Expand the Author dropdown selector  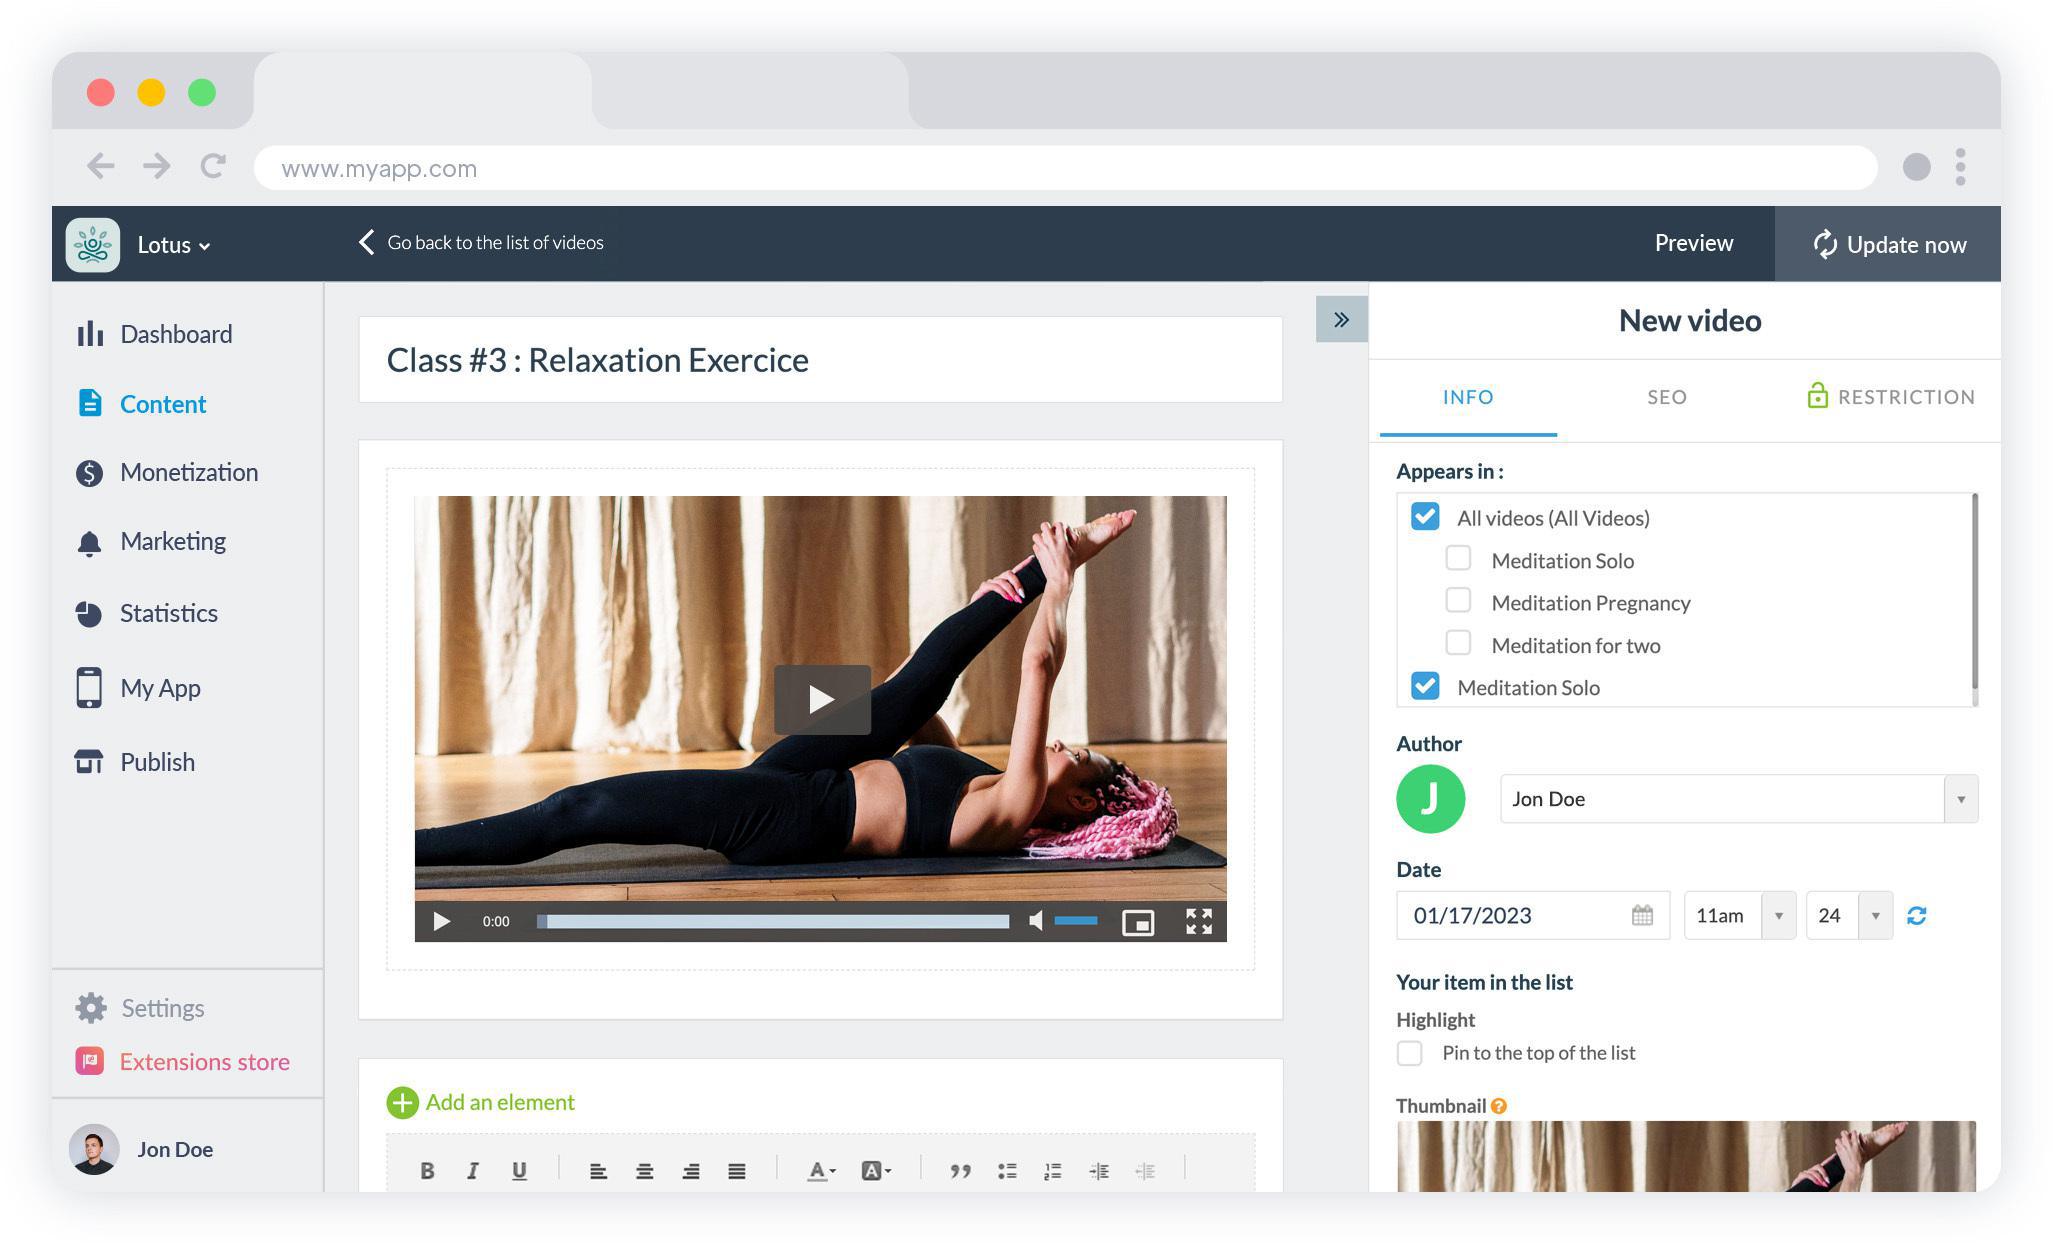click(1961, 799)
